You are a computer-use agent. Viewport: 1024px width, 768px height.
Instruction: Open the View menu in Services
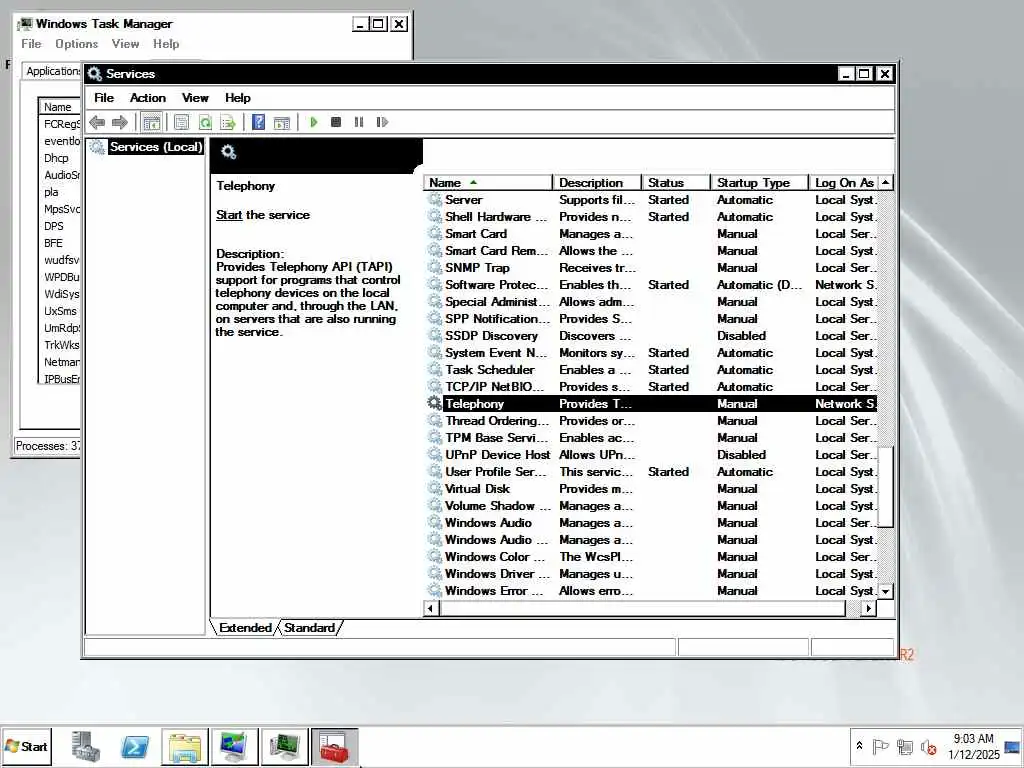pos(195,98)
